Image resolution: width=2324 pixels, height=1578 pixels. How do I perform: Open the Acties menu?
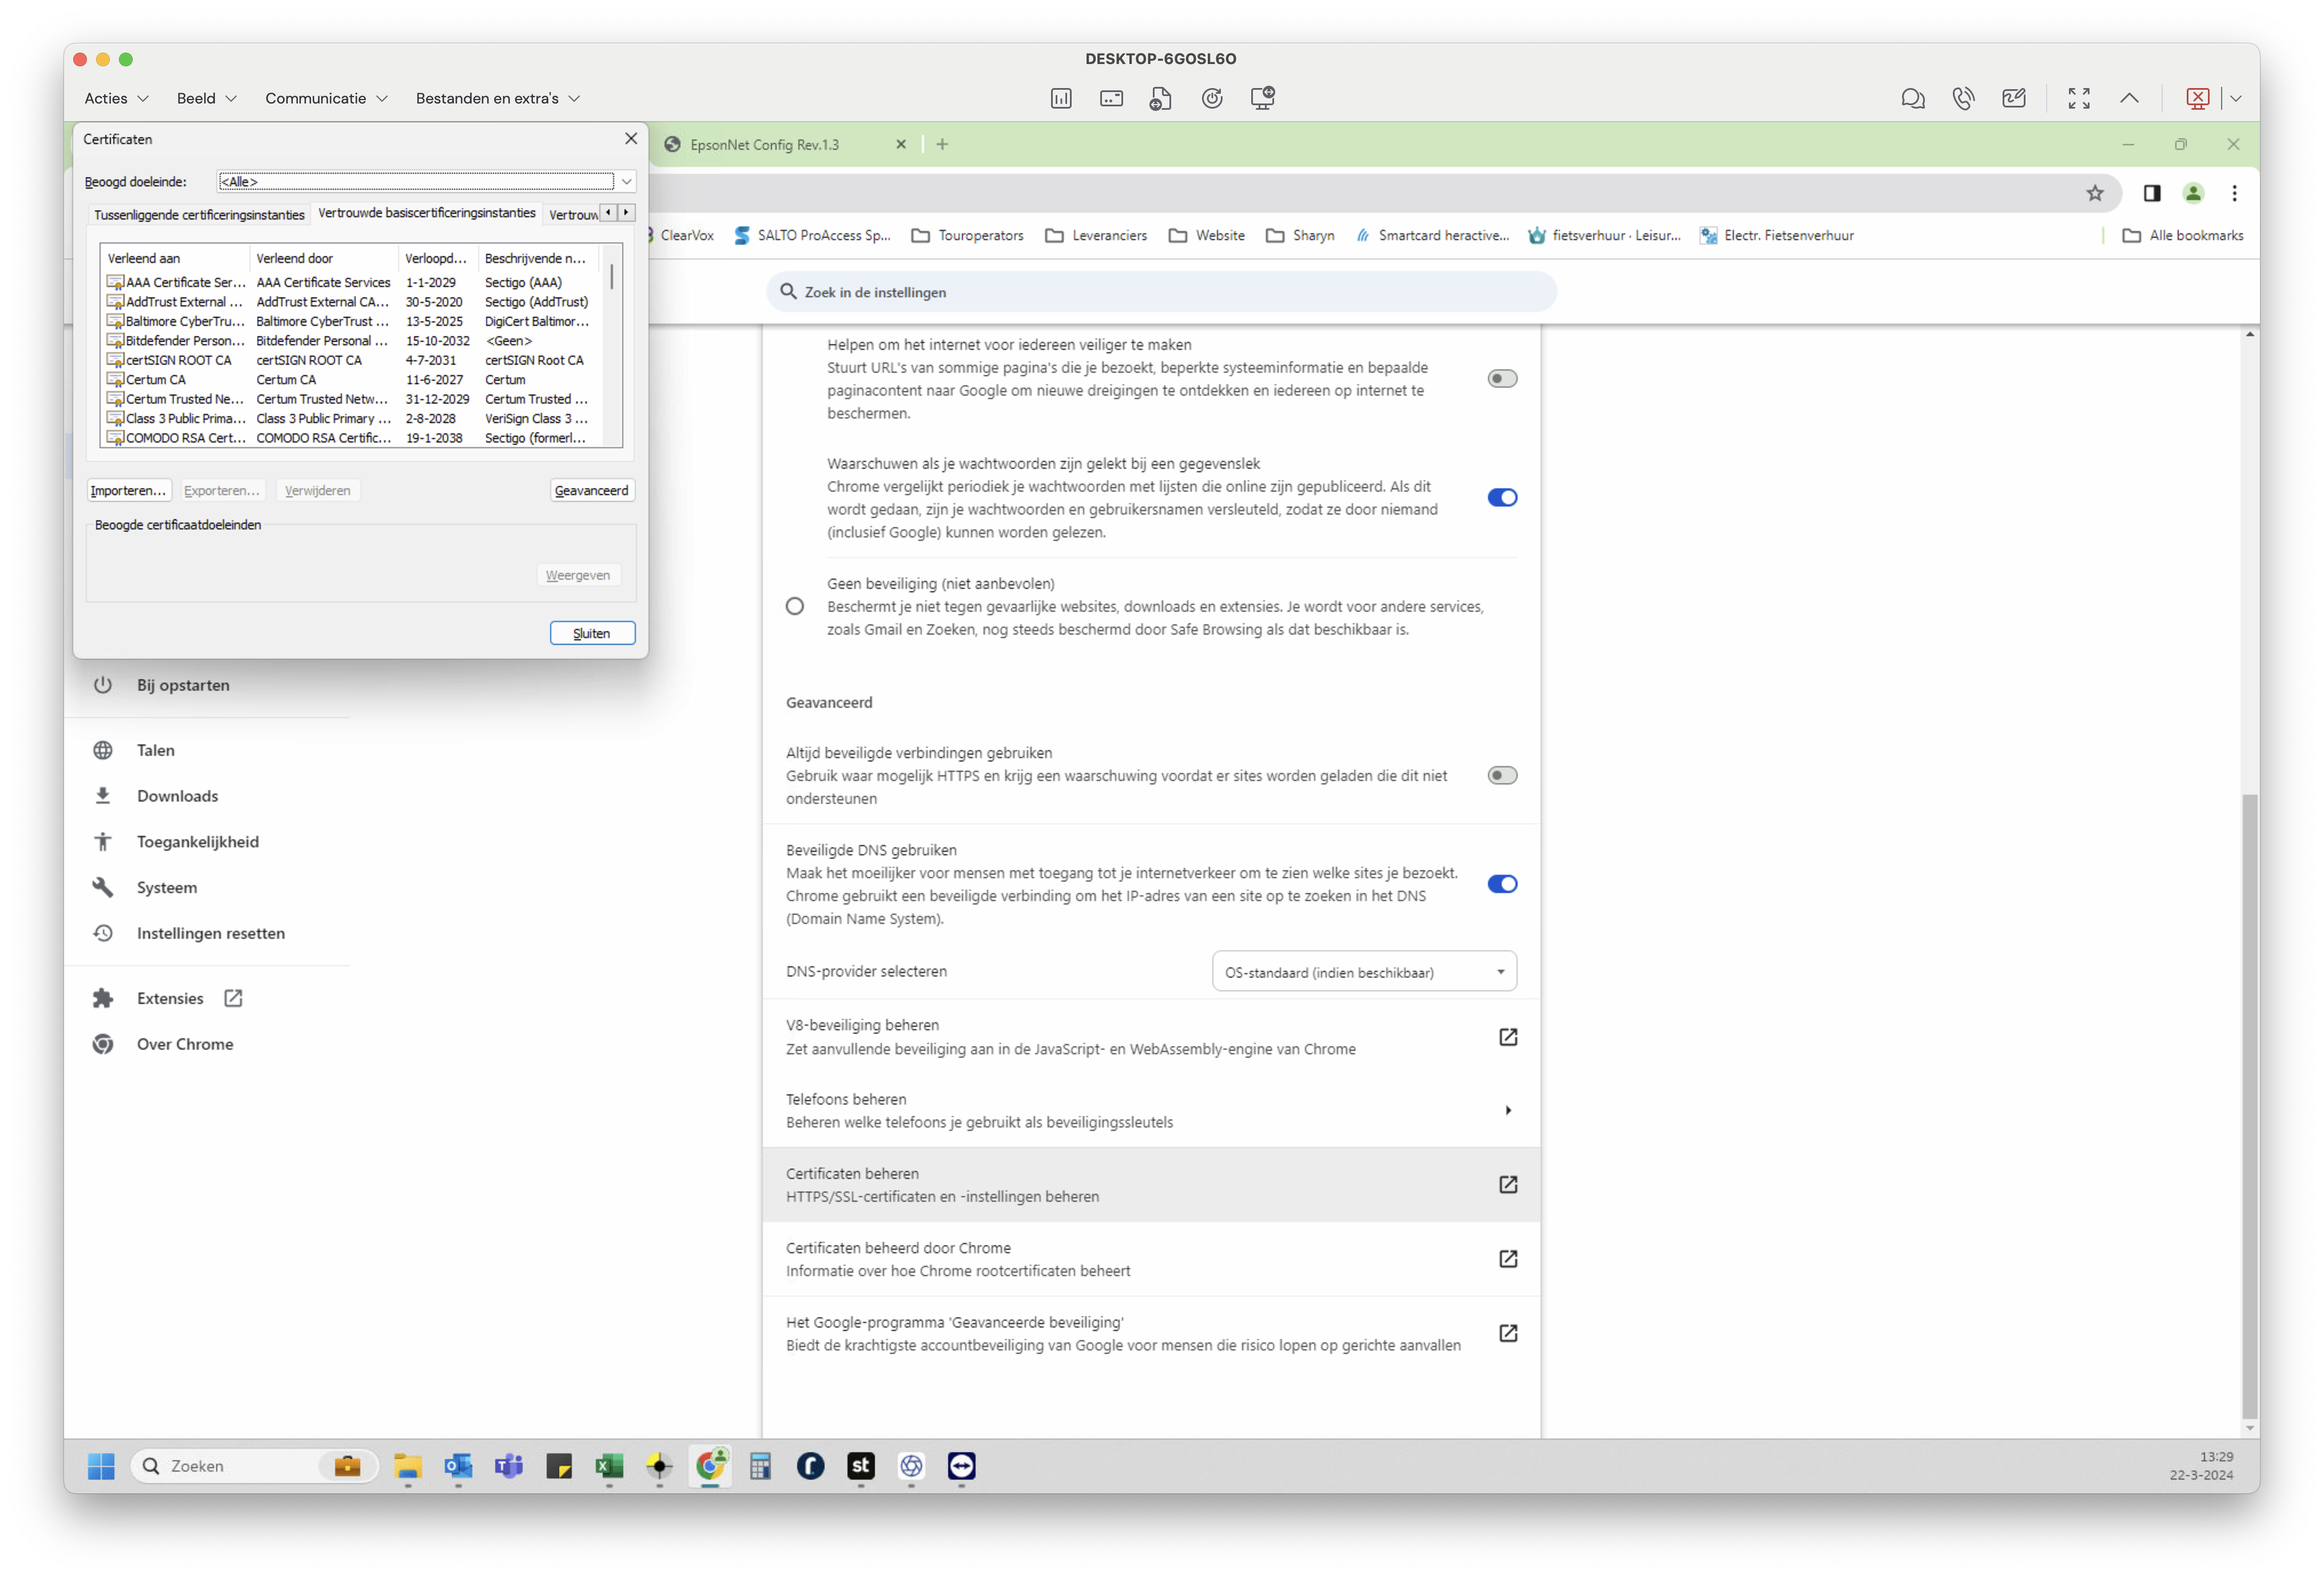coord(116,98)
